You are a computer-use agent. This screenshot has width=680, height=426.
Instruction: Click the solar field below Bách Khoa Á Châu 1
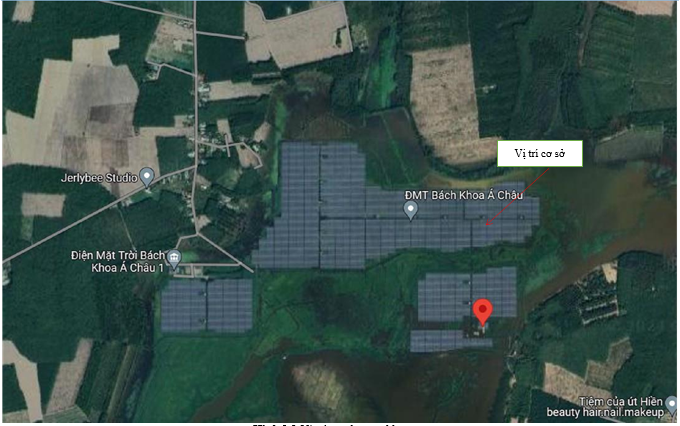[x=207, y=305]
